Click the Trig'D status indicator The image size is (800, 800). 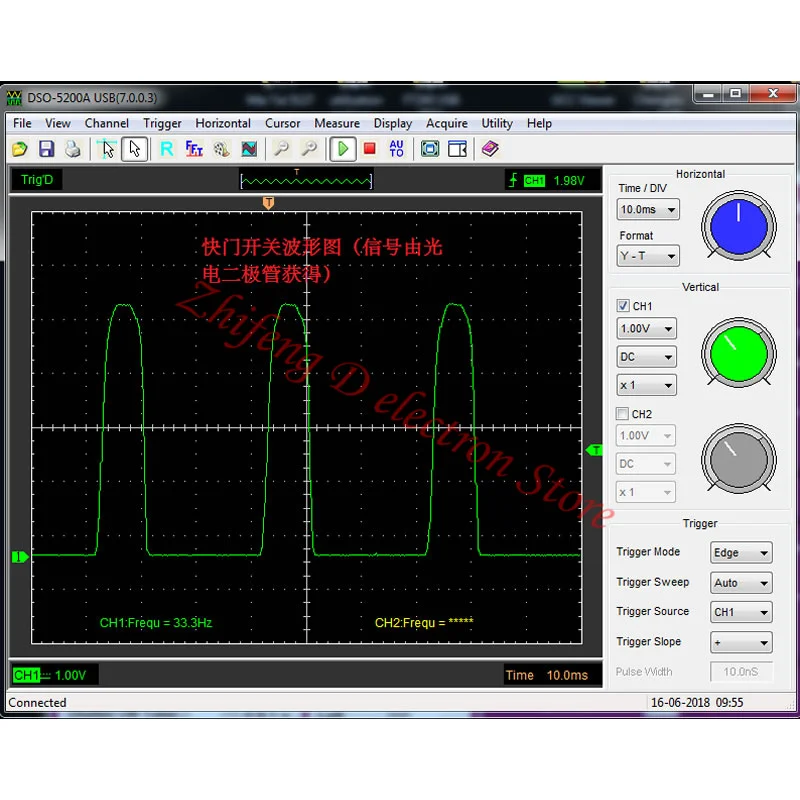click(x=37, y=180)
